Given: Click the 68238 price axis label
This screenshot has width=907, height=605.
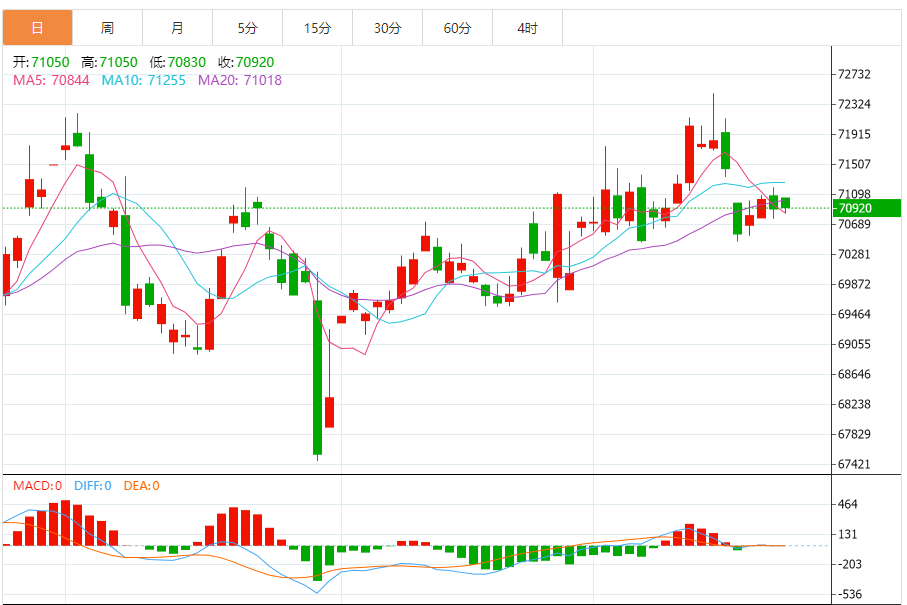Looking at the screenshot, I should click(x=854, y=404).
